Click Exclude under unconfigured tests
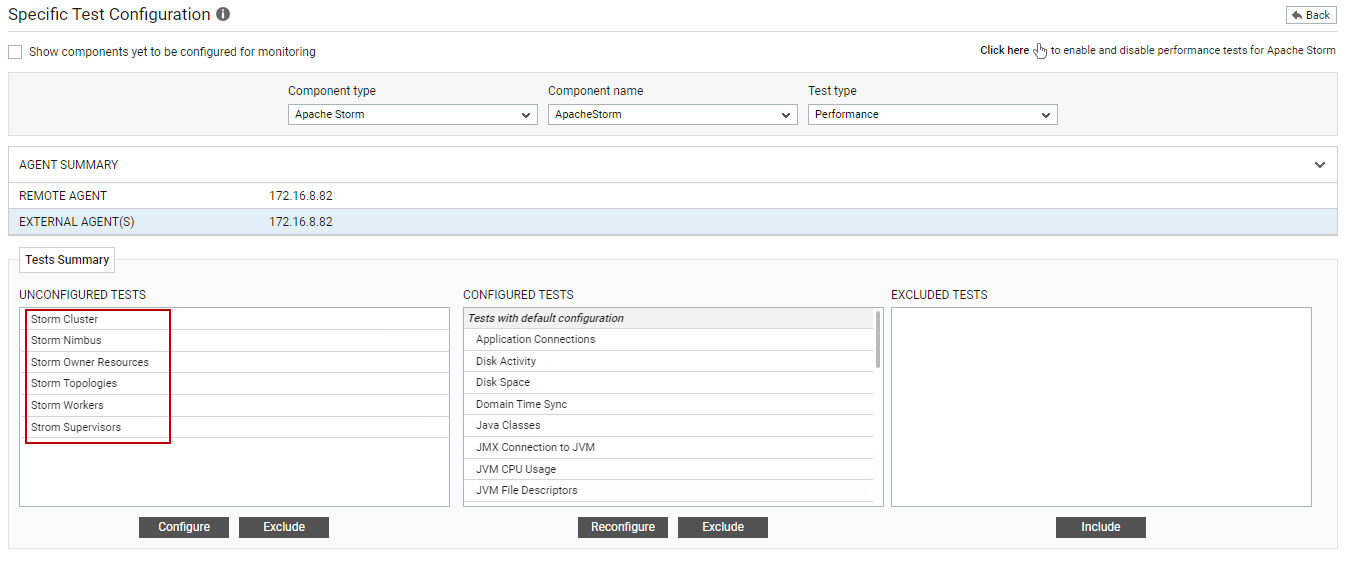The width and height of the screenshot is (1346, 582). coord(284,527)
